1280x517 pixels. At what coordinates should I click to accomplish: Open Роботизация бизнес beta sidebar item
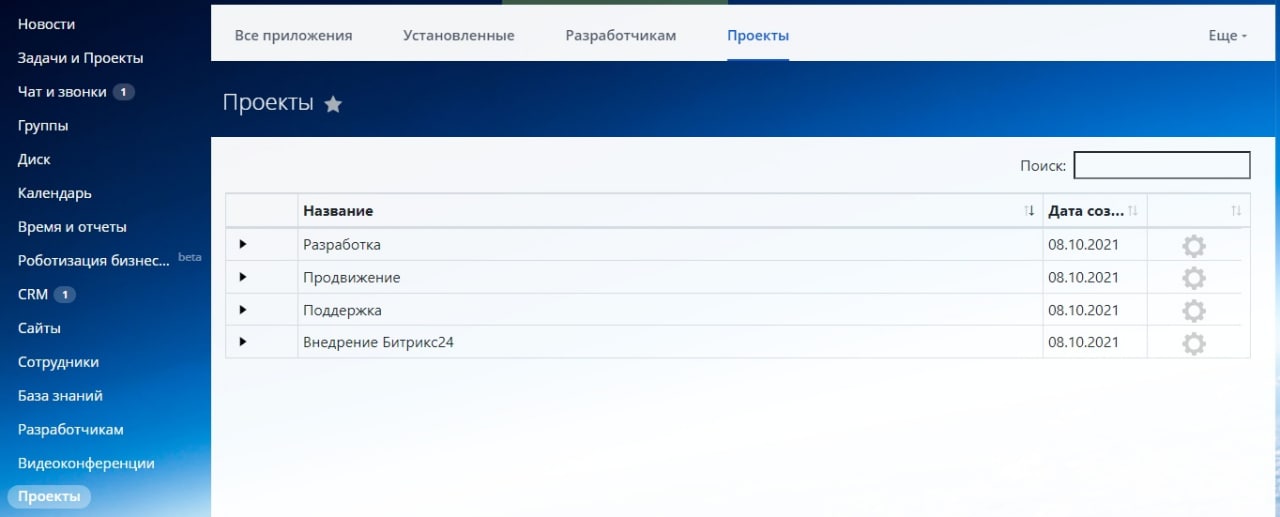click(x=94, y=261)
